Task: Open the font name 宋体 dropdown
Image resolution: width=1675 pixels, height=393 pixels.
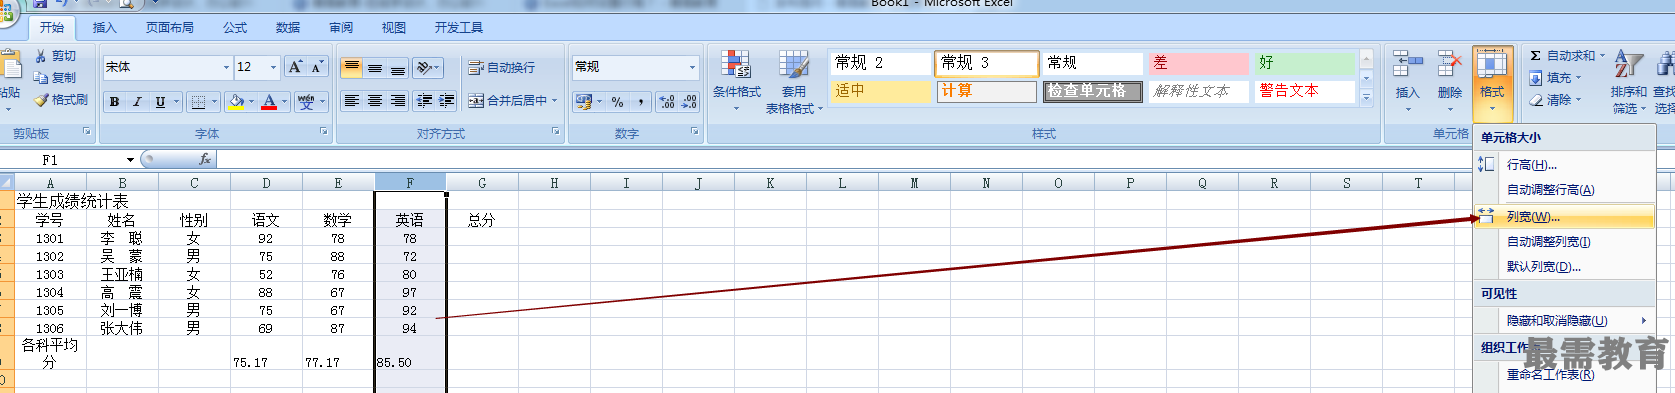Action: point(226,67)
